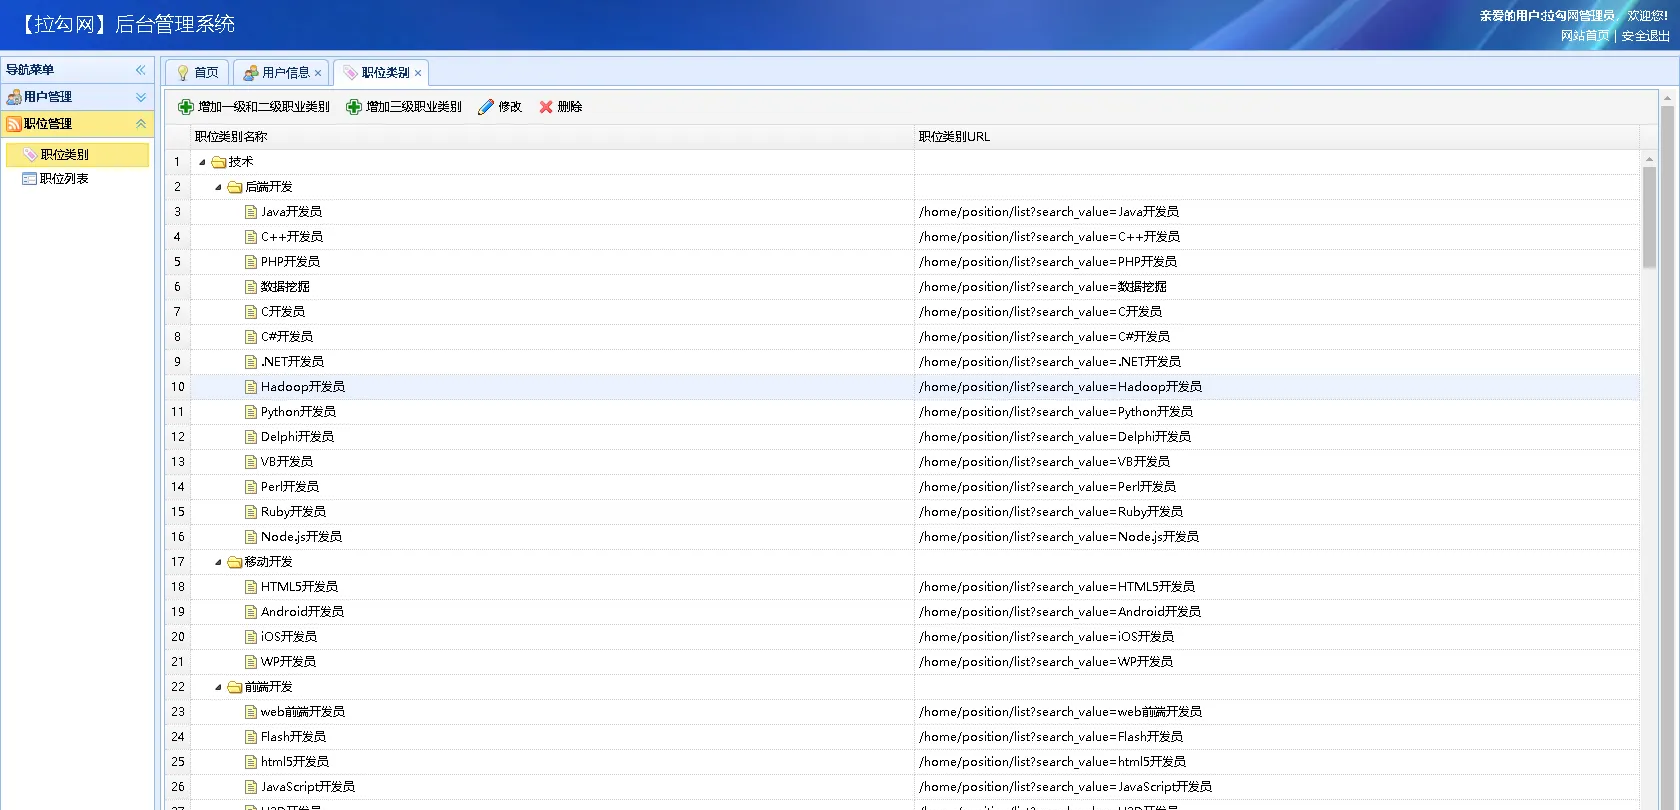Collapse the 移动开发 tree node
1680x810 pixels.
tap(218, 562)
